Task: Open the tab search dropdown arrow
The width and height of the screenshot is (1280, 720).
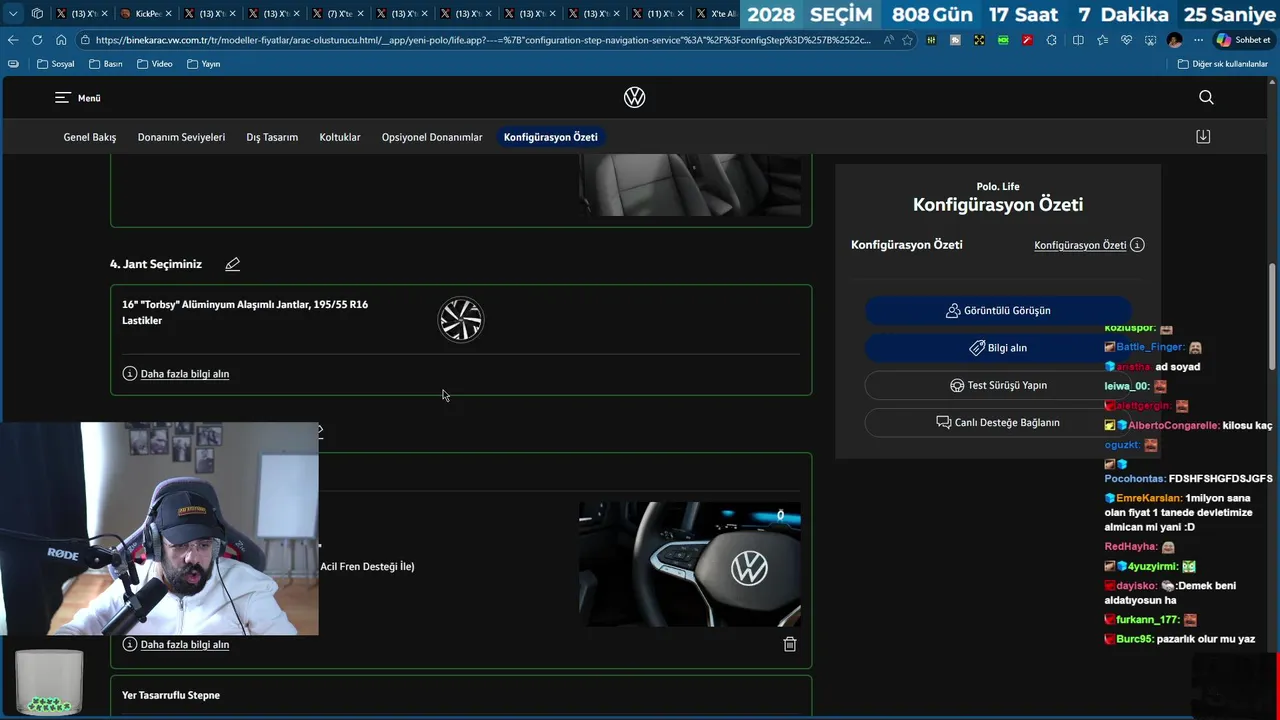Action: point(13,13)
